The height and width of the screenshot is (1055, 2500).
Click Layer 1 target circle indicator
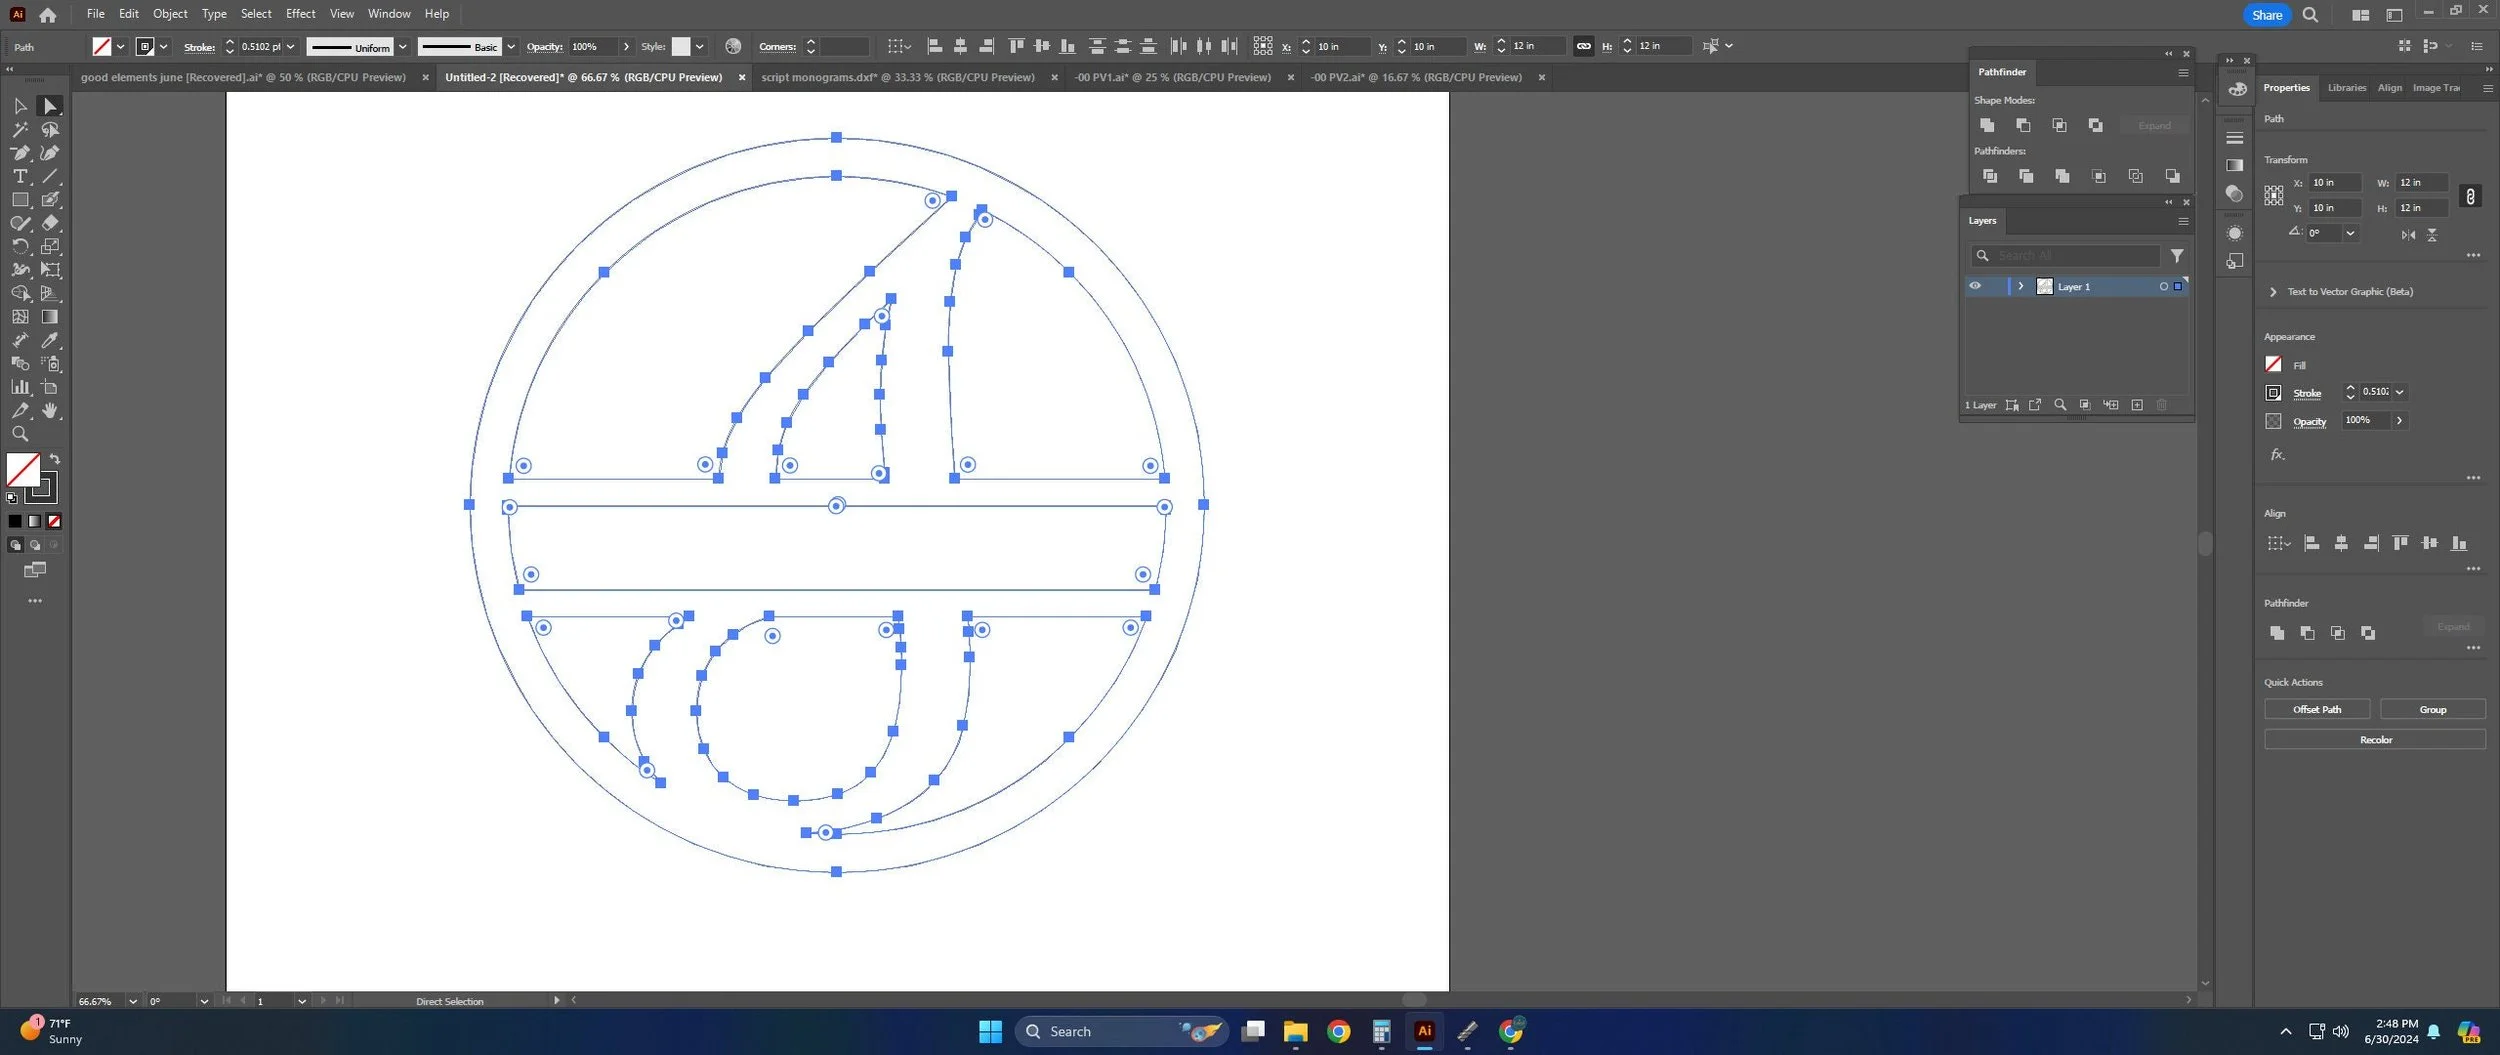2163,287
